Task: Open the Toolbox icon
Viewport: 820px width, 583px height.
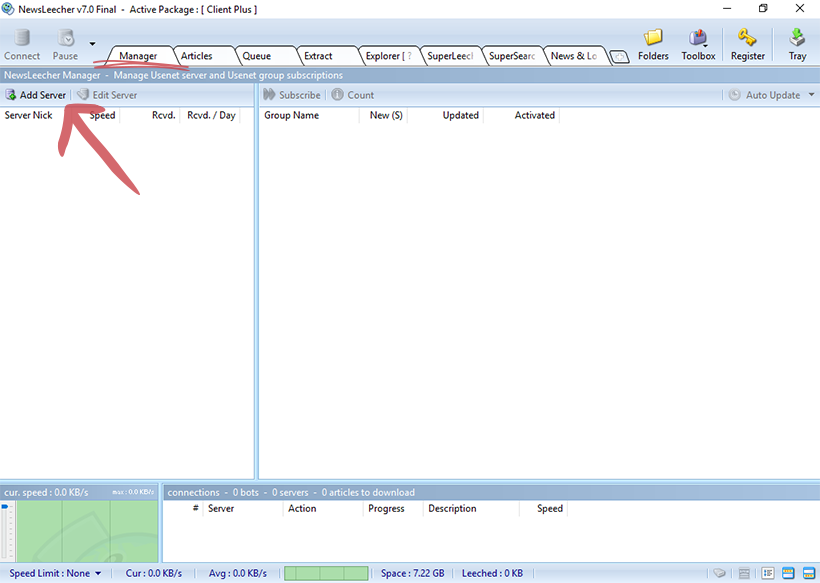Action: 698,38
